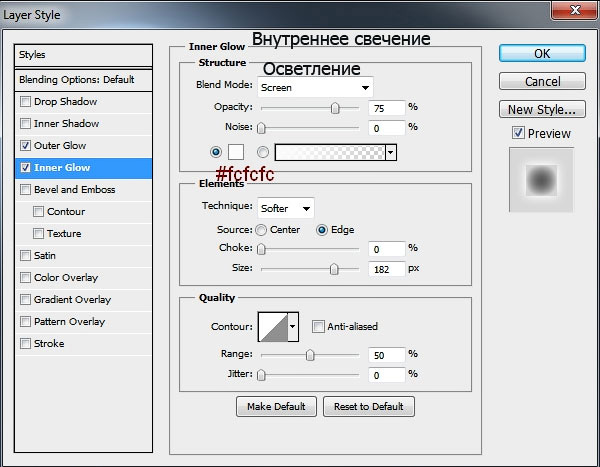Enable the Inner Shadow checkbox

click(25, 124)
